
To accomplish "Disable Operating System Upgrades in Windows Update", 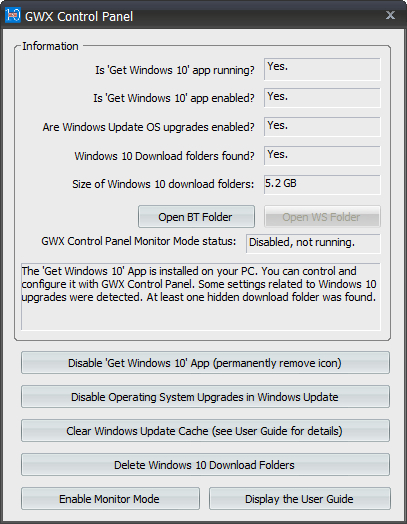I will pyautogui.click(x=205, y=397).
